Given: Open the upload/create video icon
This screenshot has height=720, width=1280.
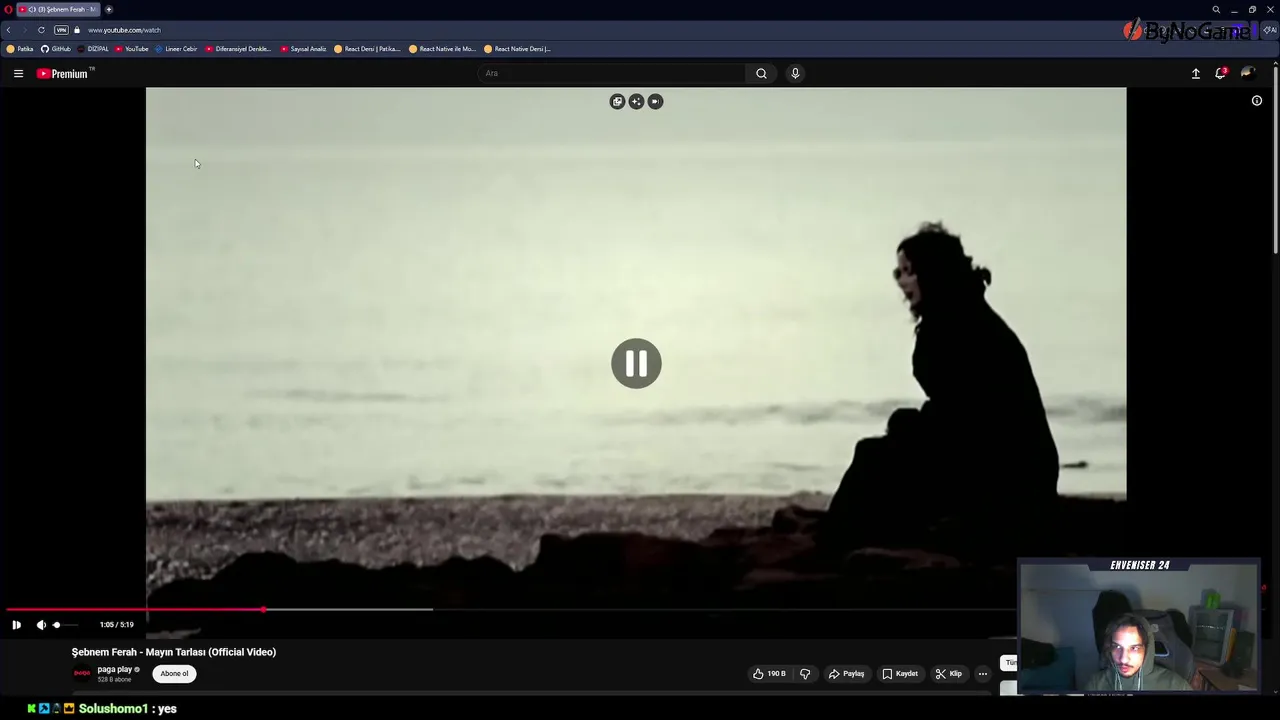Looking at the screenshot, I should point(1195,73).
